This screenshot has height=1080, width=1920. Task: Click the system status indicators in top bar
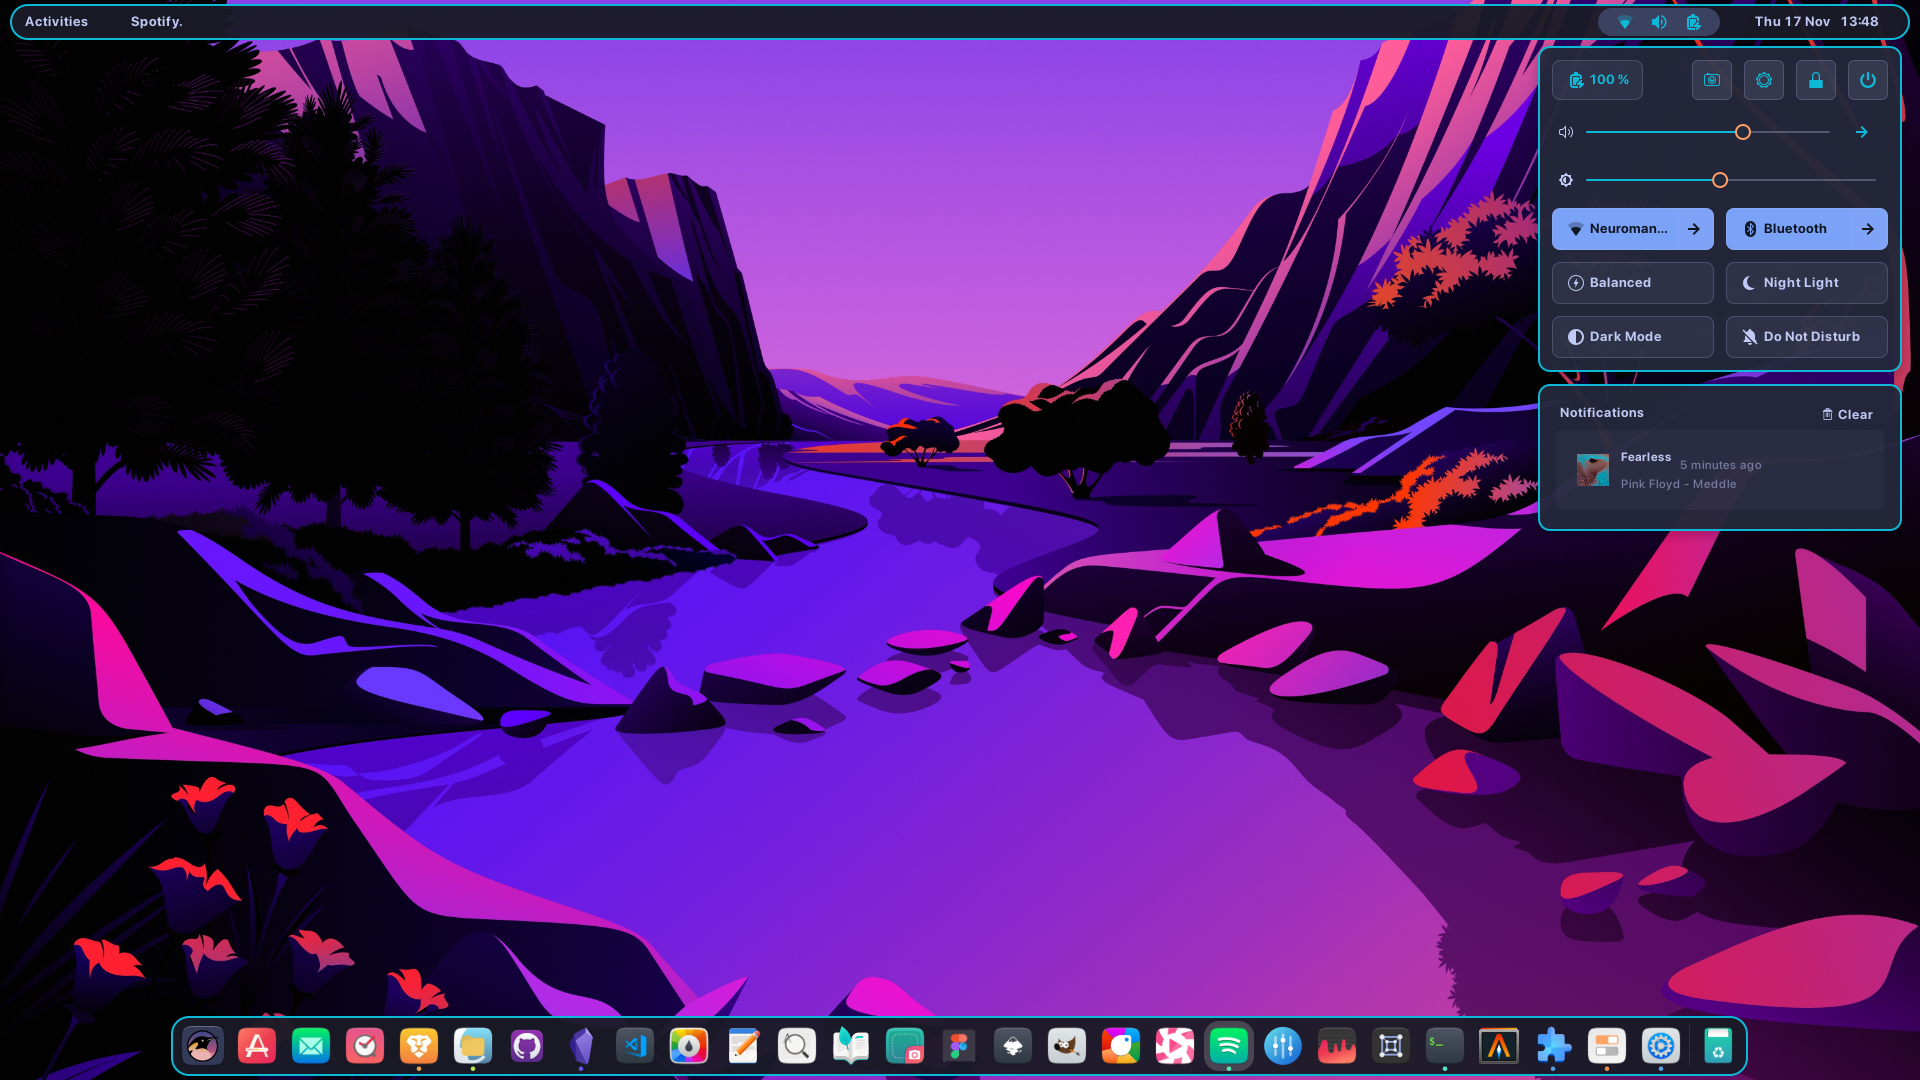[x=1659, y=22]
